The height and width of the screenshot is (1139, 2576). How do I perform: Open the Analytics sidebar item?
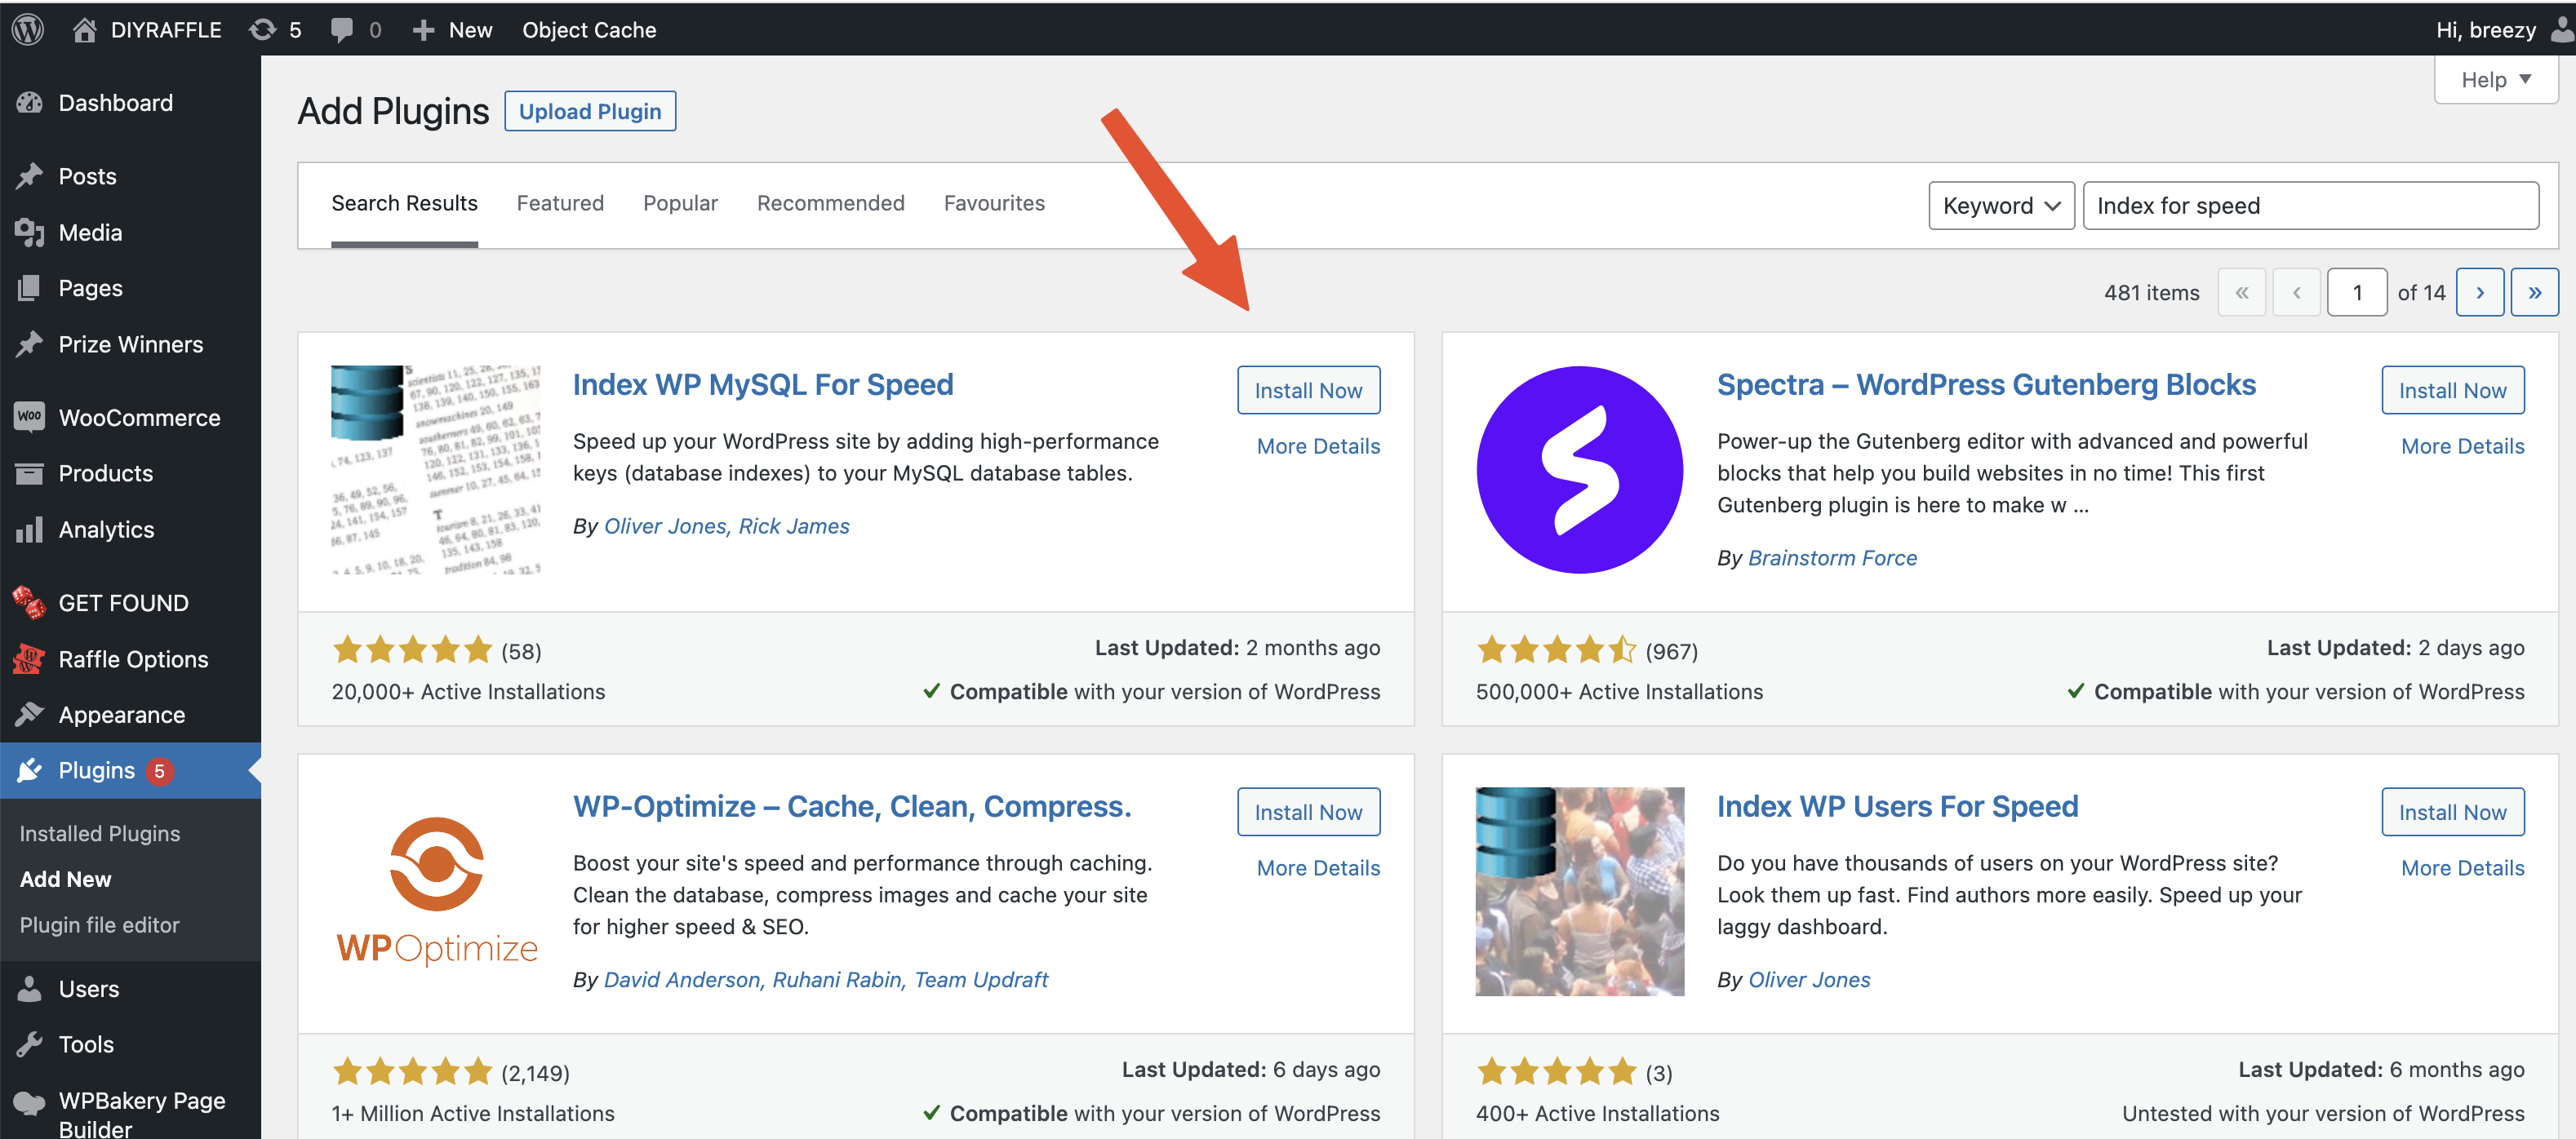[106, 529]
